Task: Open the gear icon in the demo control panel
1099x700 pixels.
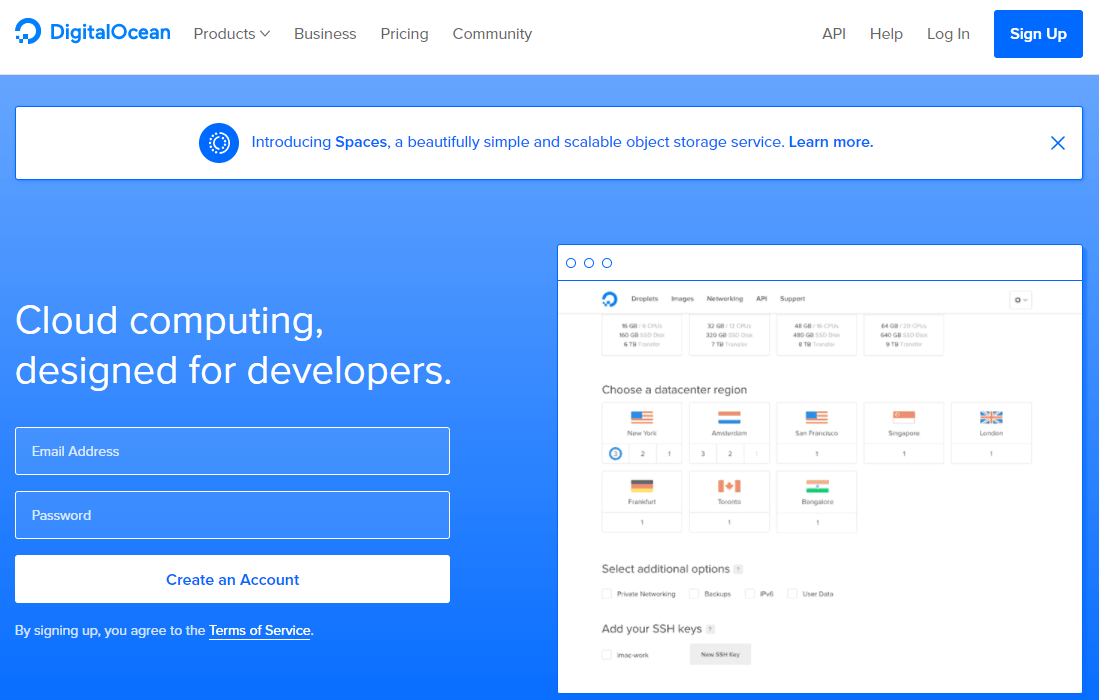Action: (1019, 299)
